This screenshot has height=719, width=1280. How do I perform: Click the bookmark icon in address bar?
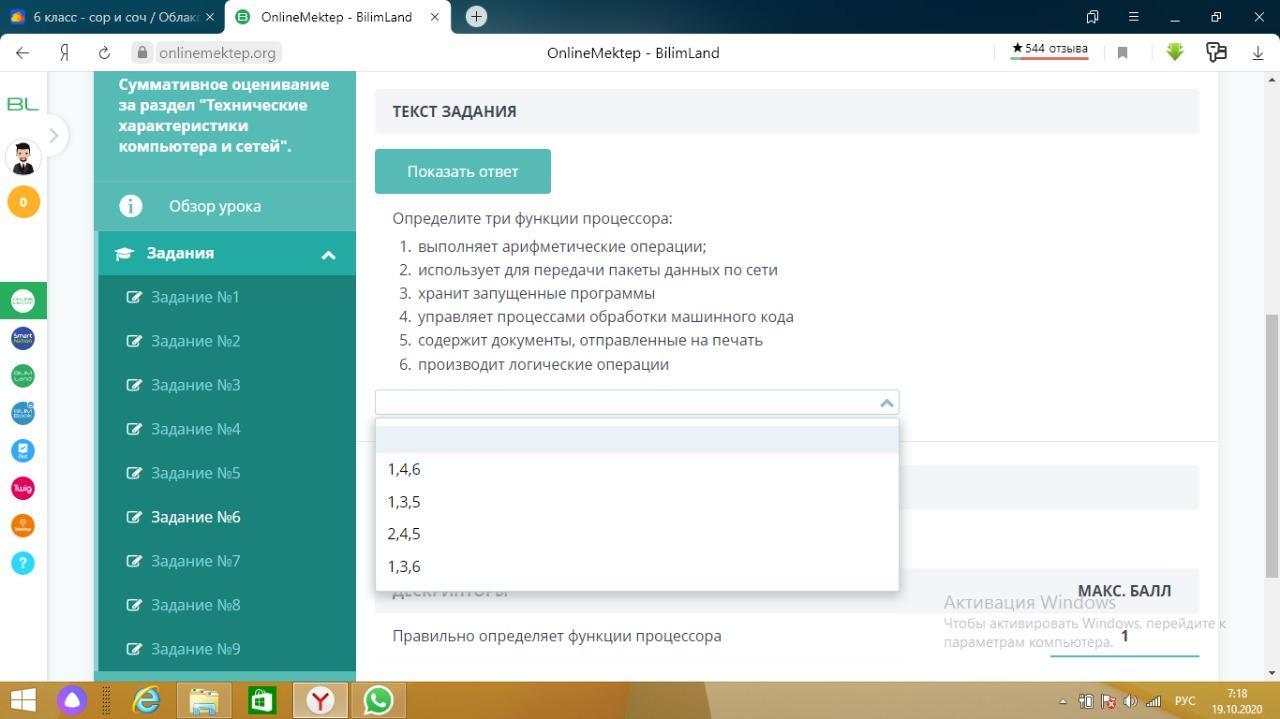tap(1122, 53)
